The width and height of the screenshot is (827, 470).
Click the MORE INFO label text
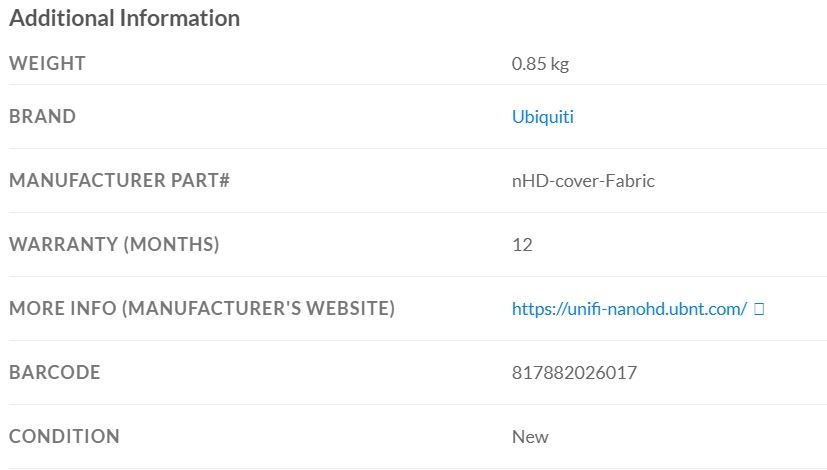tap(61, 309)
